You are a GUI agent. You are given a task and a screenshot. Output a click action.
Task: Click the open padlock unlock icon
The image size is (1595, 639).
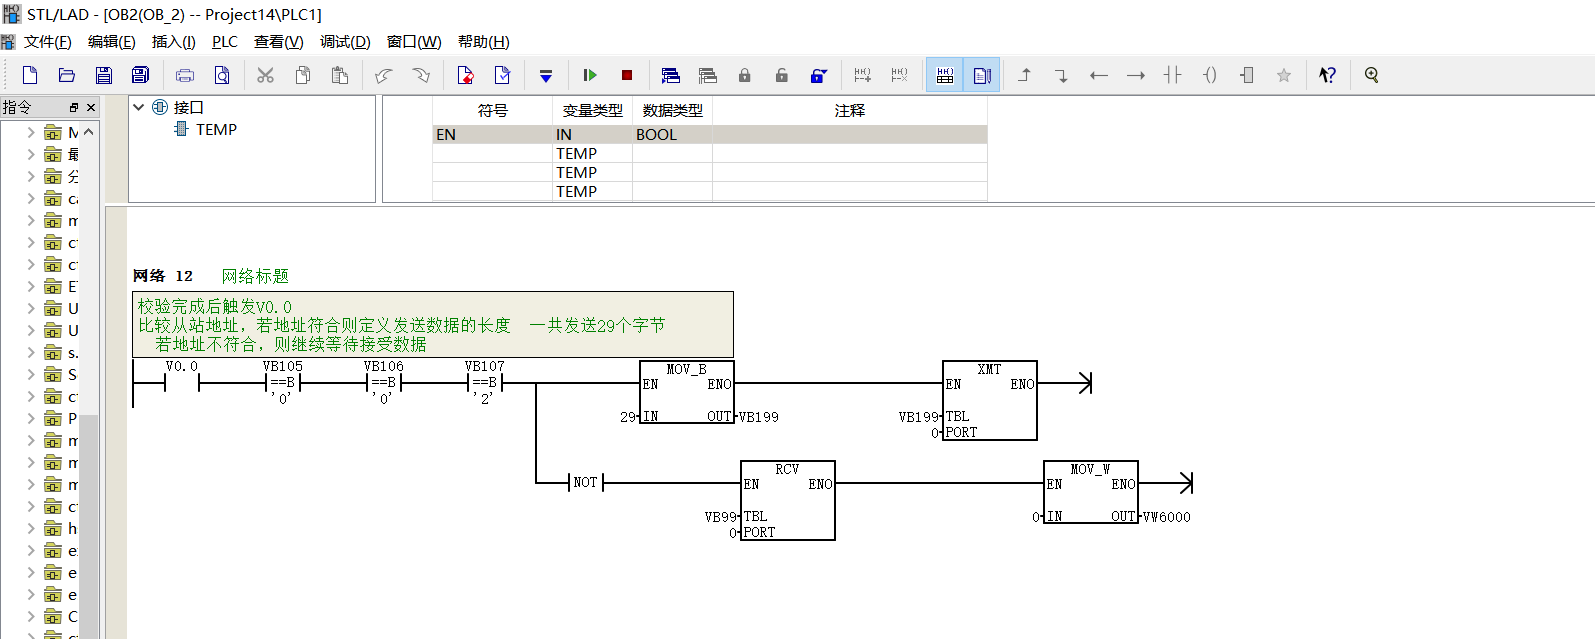tap(782, 75)
